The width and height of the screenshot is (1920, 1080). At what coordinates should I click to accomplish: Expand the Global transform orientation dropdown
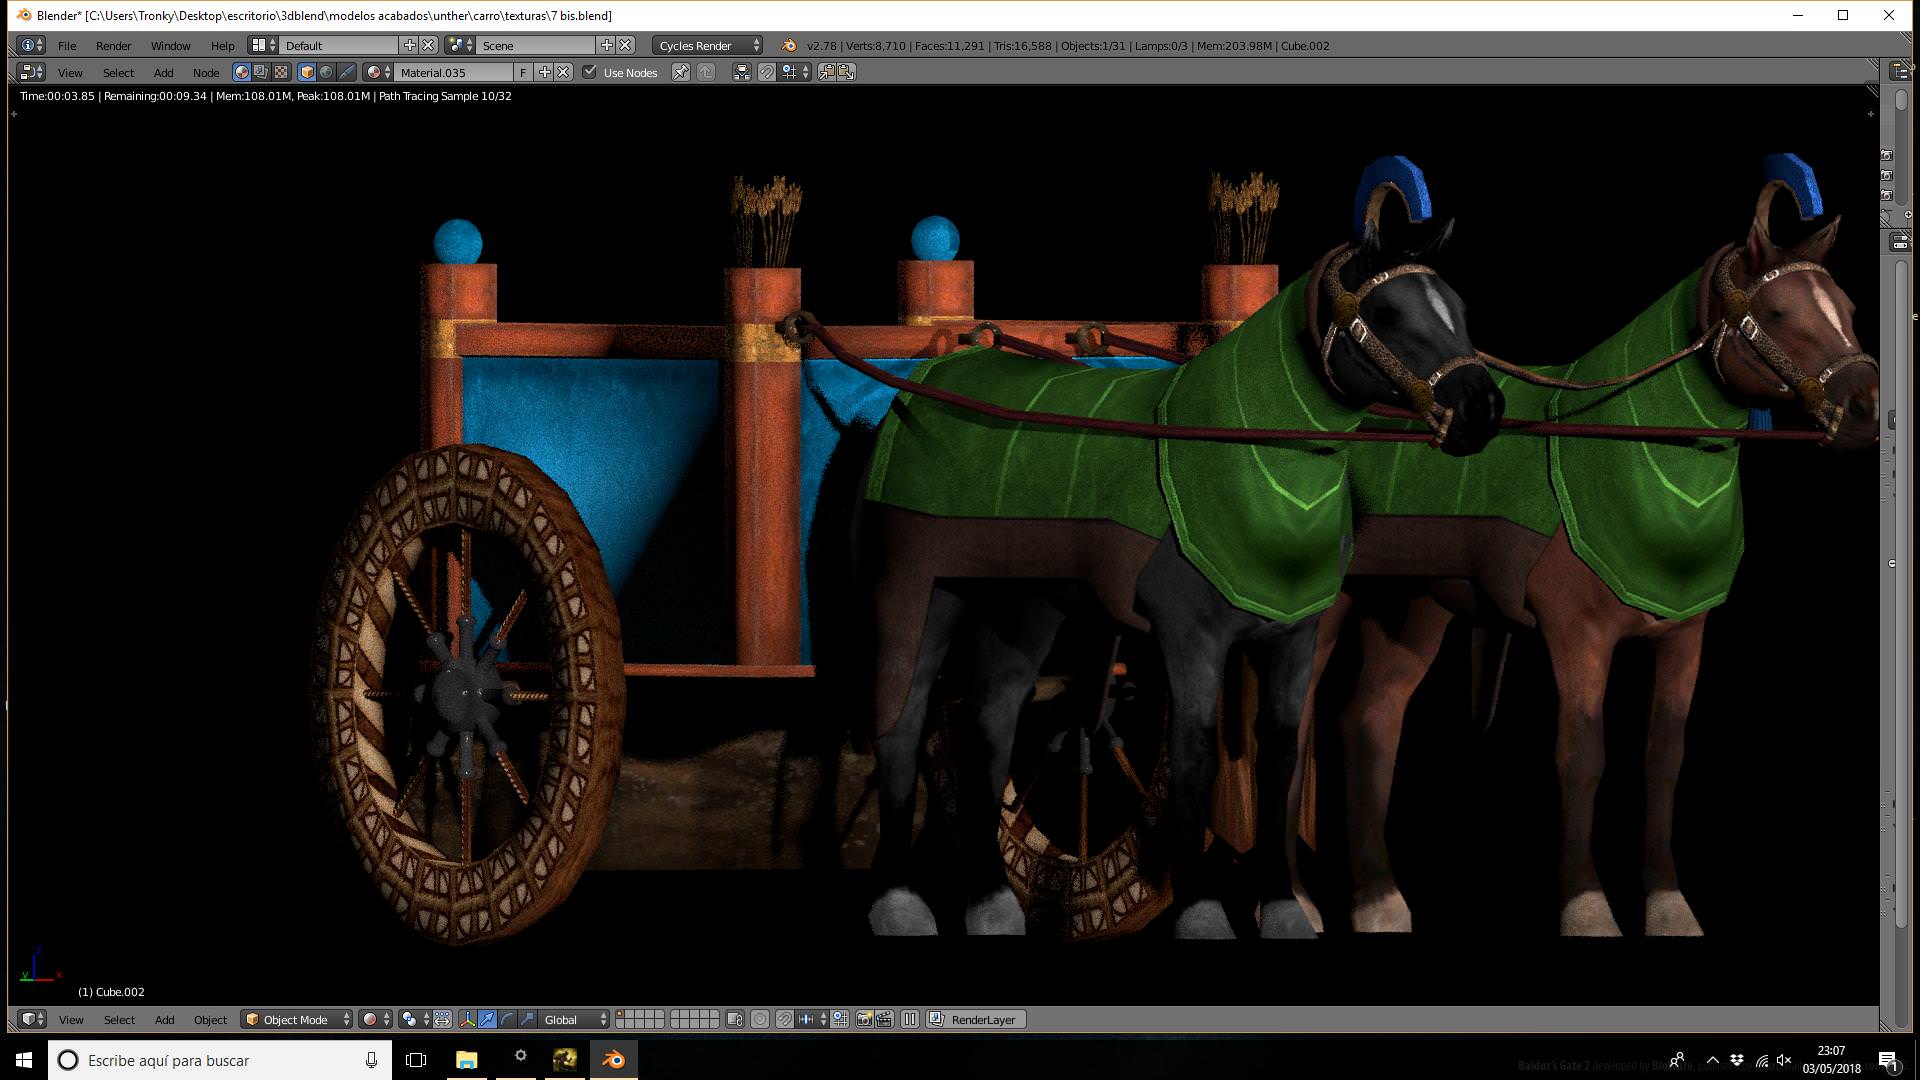(x=574, y=1019)
